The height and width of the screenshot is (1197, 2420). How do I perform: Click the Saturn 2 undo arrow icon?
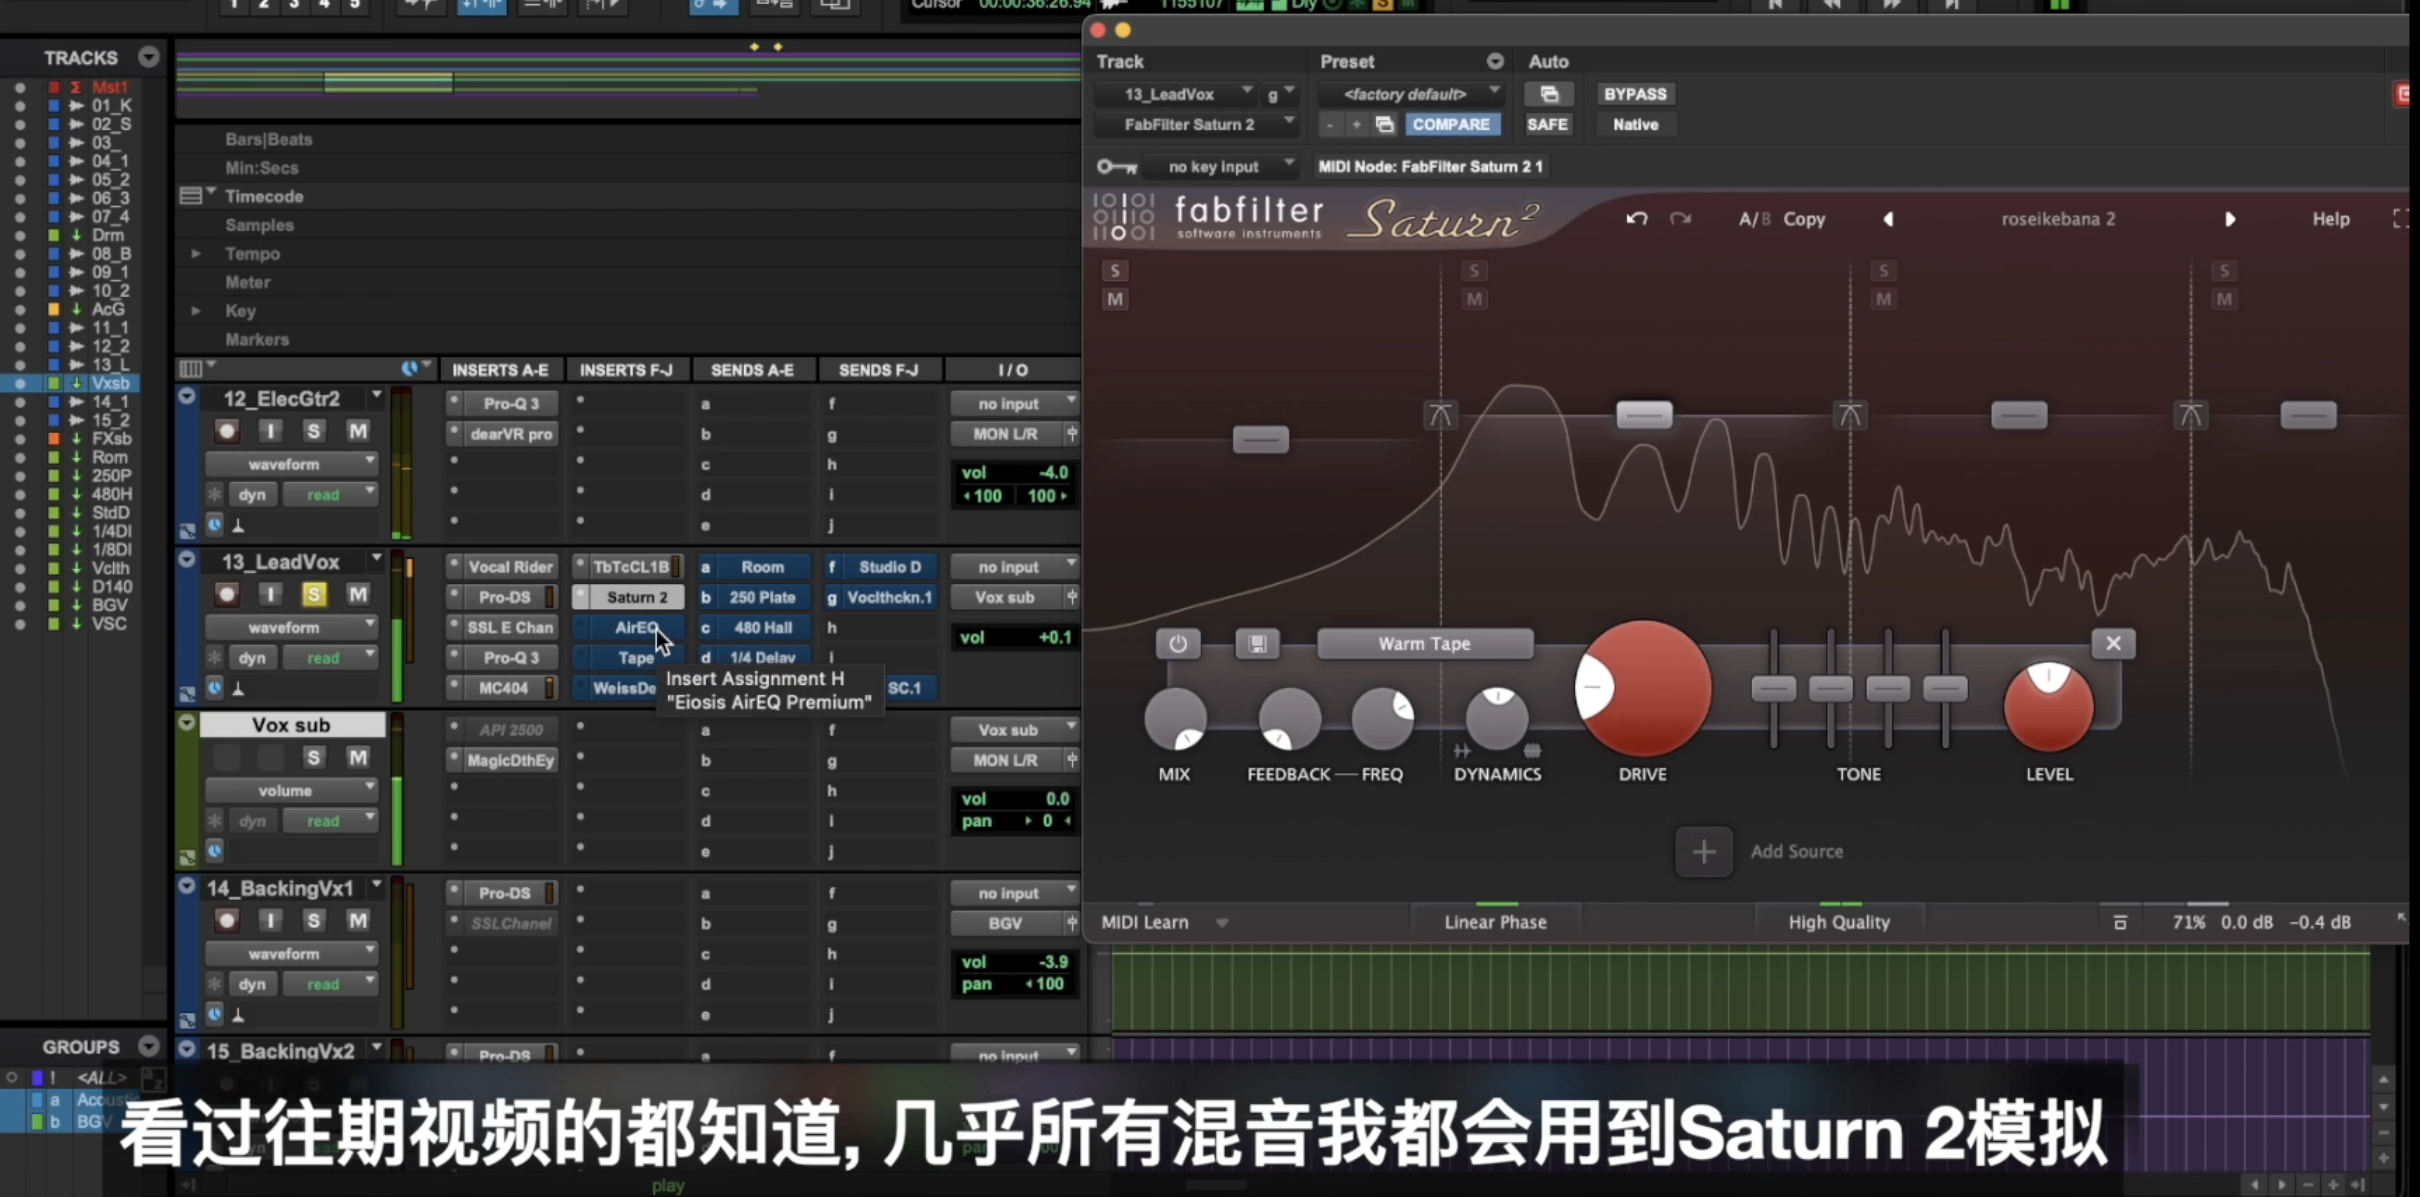coord(1636,219)
